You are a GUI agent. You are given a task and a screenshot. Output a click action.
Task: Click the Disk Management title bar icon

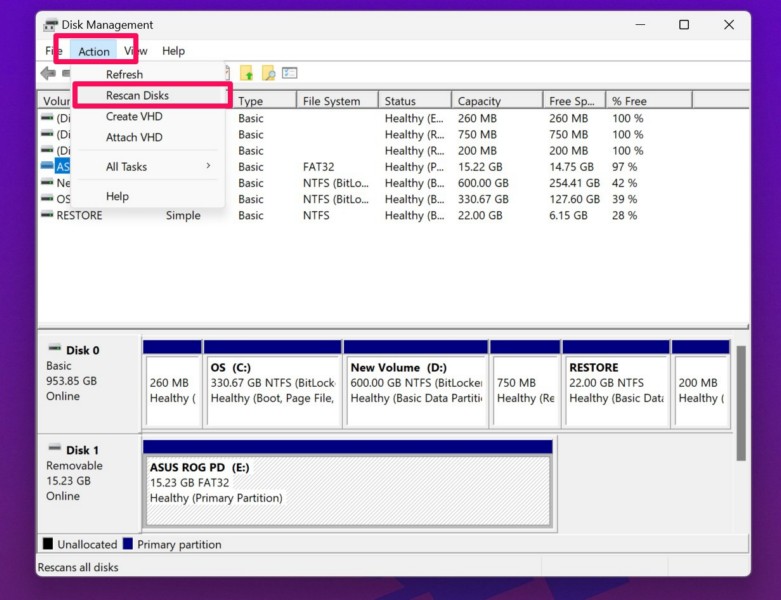point(51,25)
